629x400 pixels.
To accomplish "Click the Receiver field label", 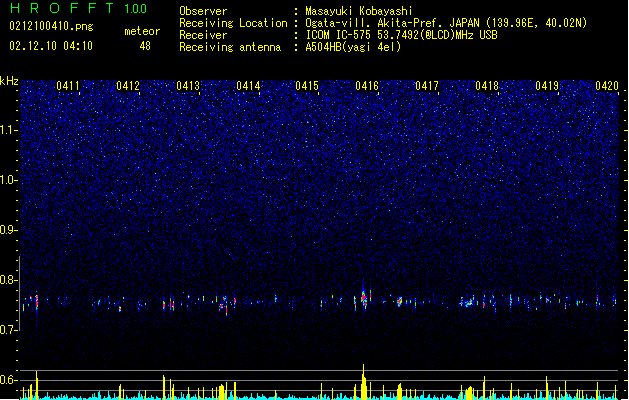I will click(203, 35).
